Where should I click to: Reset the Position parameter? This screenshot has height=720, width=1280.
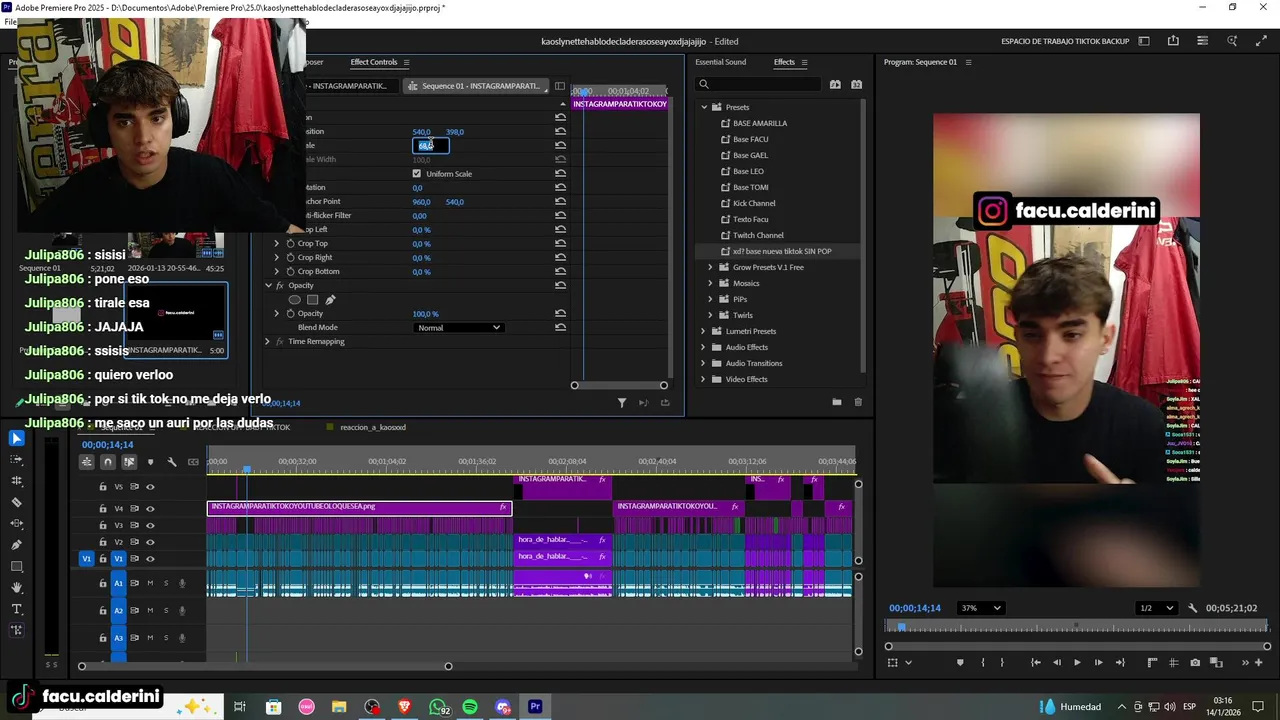click(x=560, y=132)
